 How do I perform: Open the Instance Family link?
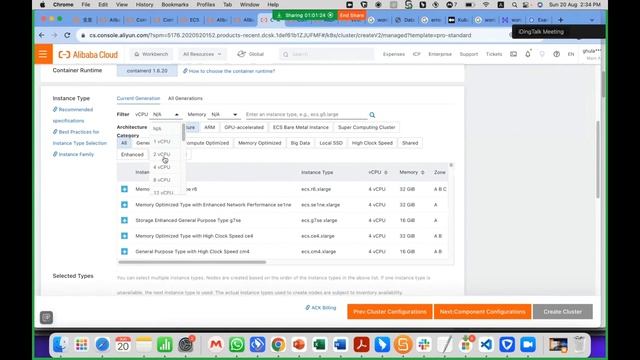tap(73, 154)
